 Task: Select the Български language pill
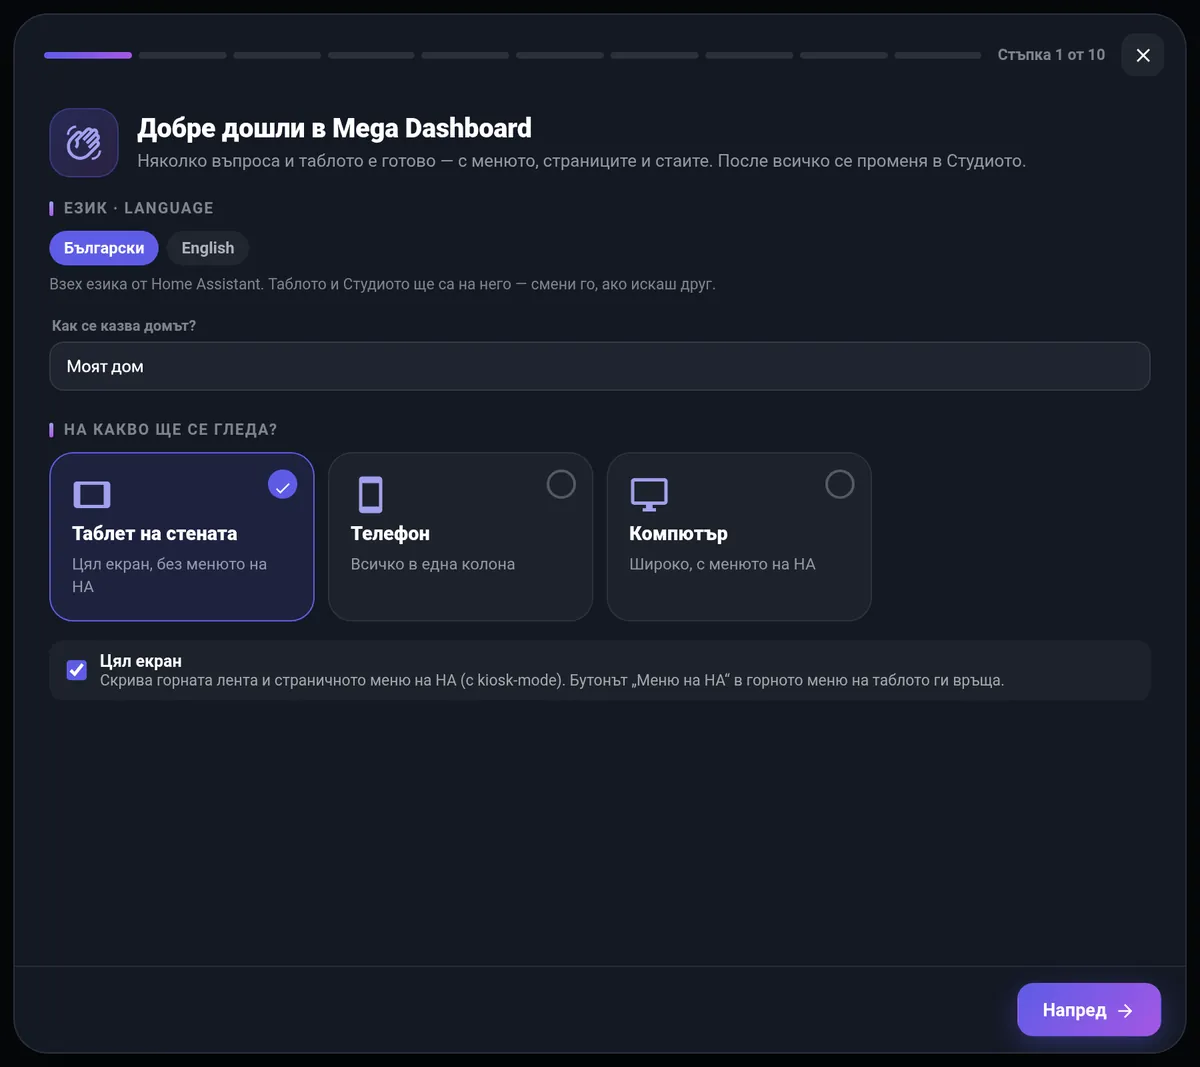pyautogui.click(x=104, y=248)
